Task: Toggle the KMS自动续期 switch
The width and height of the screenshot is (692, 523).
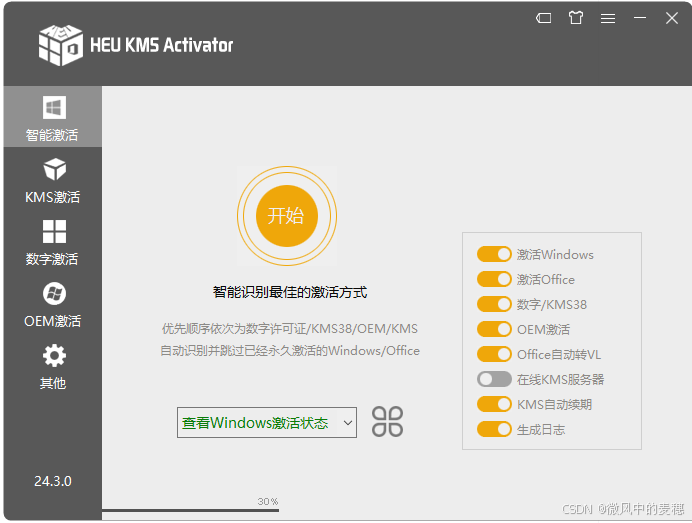Action: click(494, 404)
